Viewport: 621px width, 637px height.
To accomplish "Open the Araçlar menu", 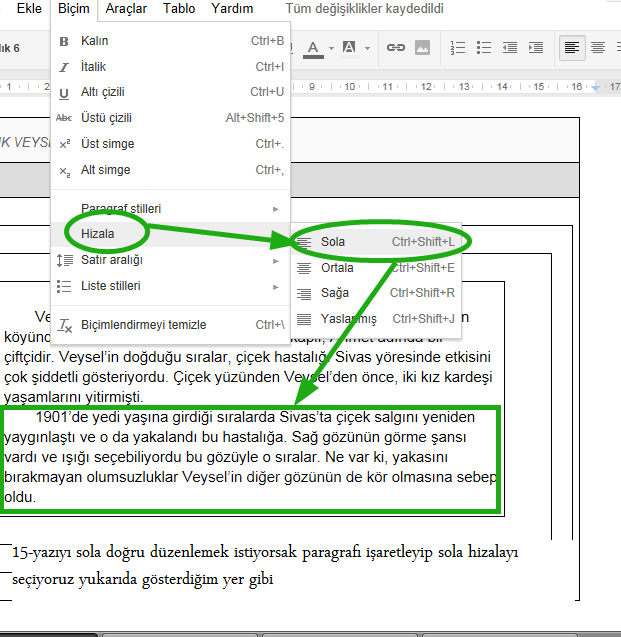I will (x=126, y=9).
